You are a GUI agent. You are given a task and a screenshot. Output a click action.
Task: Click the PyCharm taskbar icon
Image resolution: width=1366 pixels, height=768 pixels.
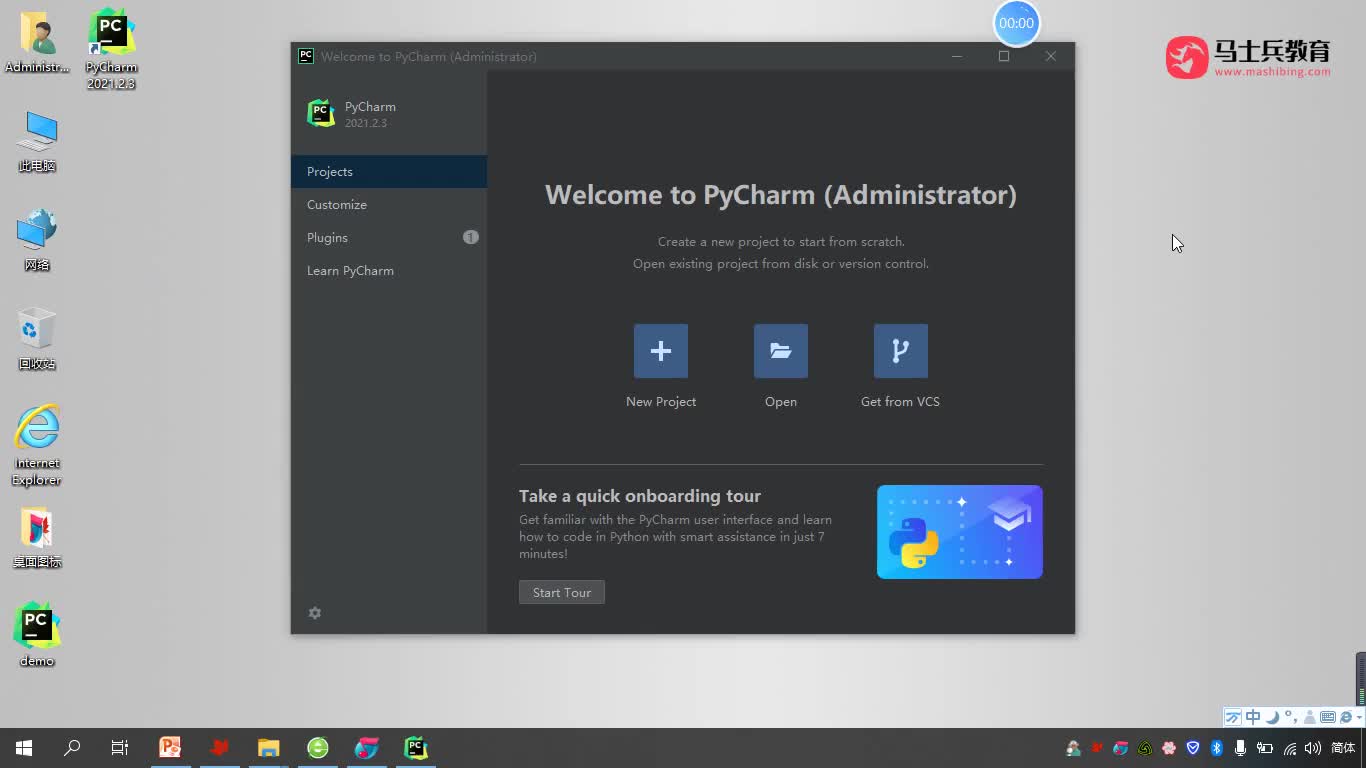pyautogui.click(x=416, y=748)
